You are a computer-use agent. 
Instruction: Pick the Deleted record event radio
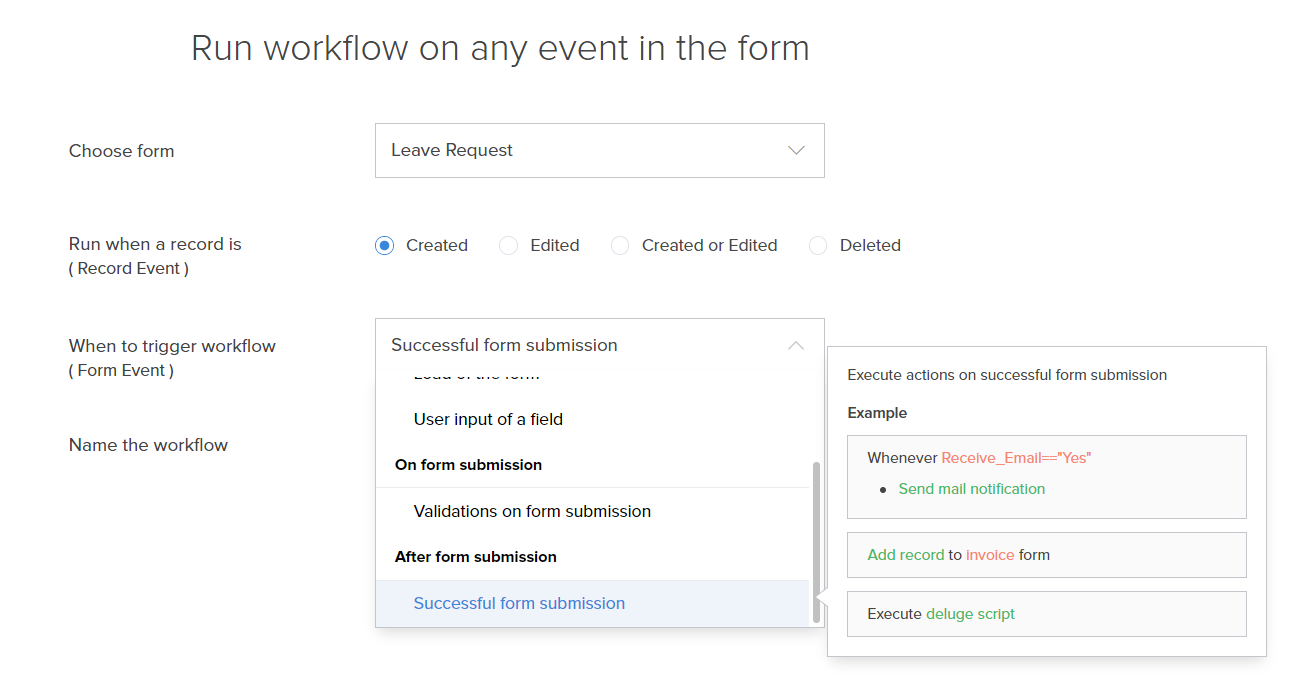point(819,246)
